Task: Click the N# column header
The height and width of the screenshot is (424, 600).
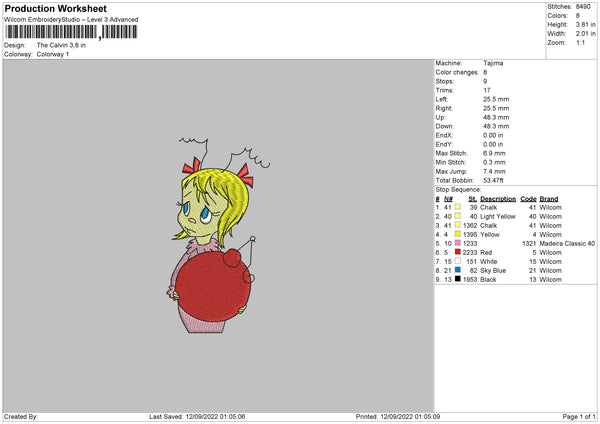Action: pos(448,199)
